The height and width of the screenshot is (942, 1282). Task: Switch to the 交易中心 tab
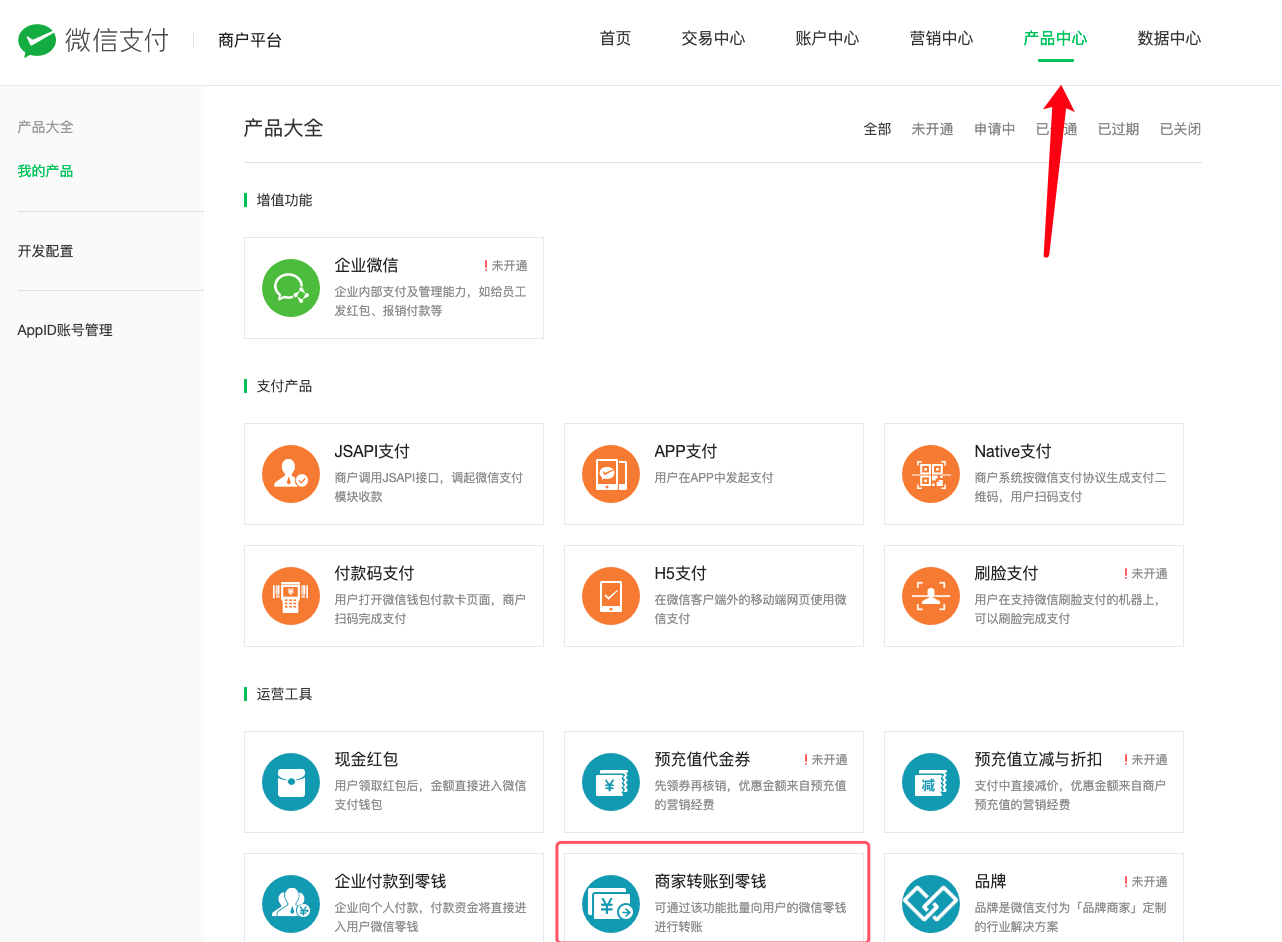coord(713,39)
